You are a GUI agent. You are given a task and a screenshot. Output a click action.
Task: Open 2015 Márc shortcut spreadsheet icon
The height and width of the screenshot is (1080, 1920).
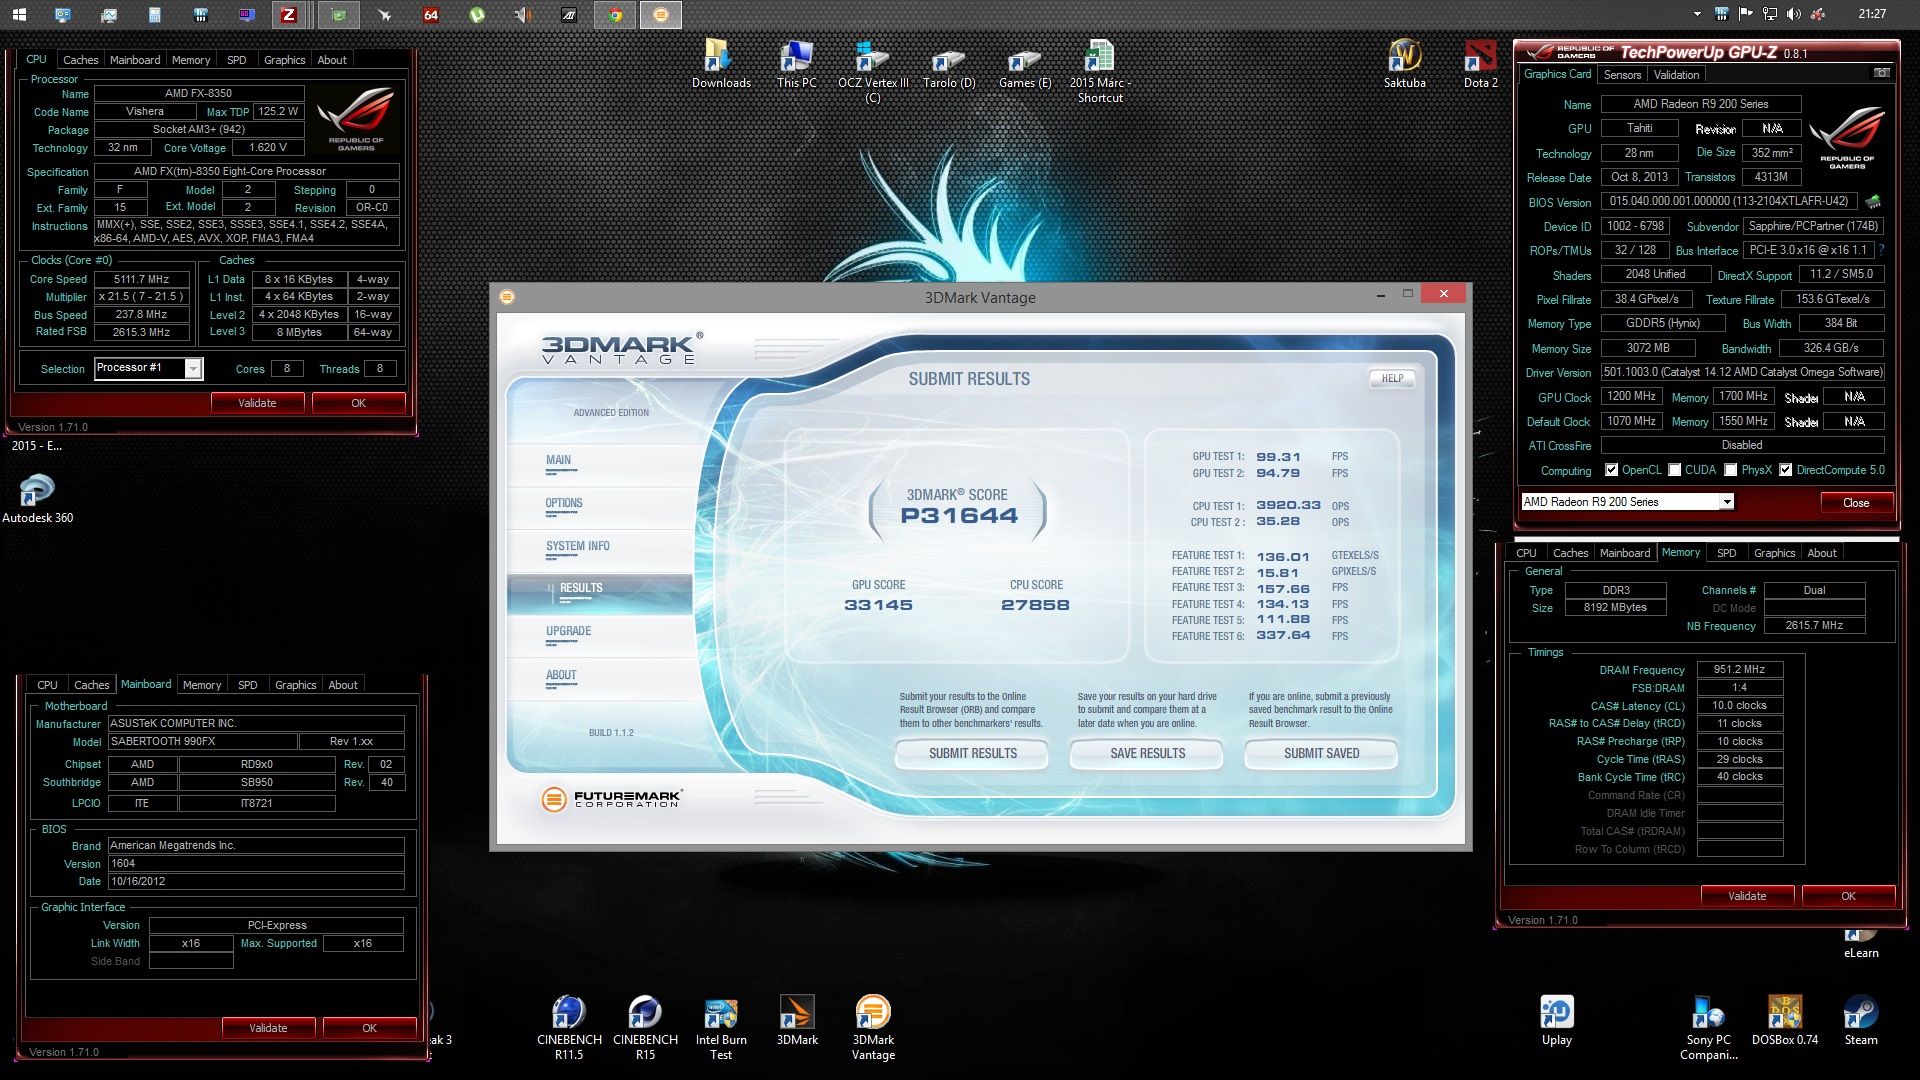click(x=1100, y=71)
